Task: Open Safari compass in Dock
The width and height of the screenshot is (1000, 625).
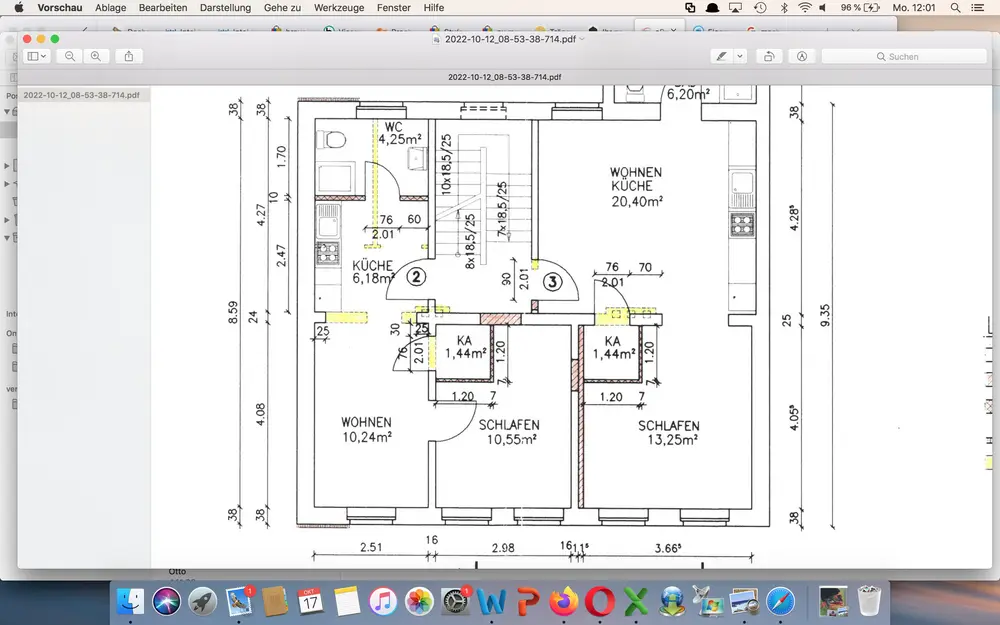Action: (780, 601)
